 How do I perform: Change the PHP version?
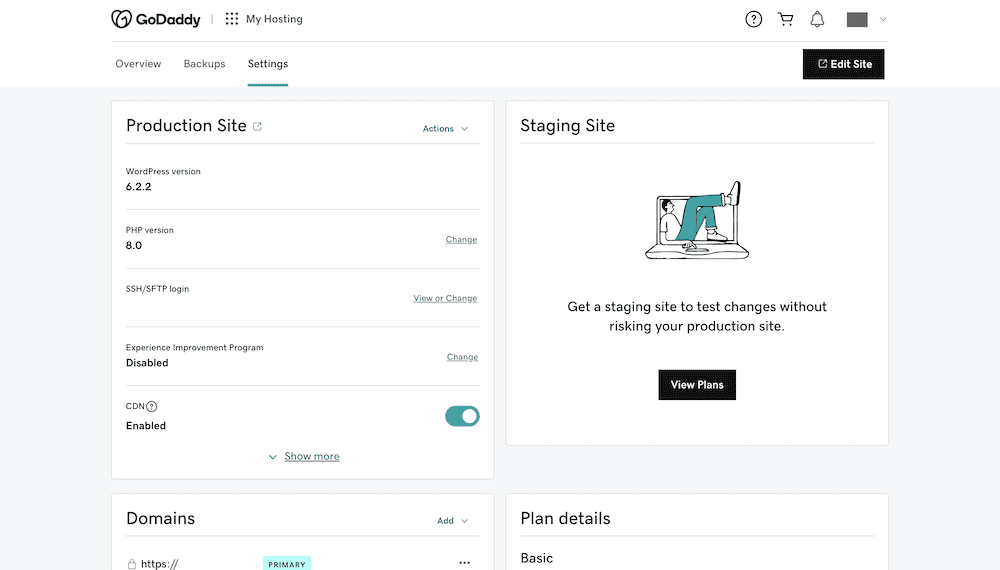[461, 240]
